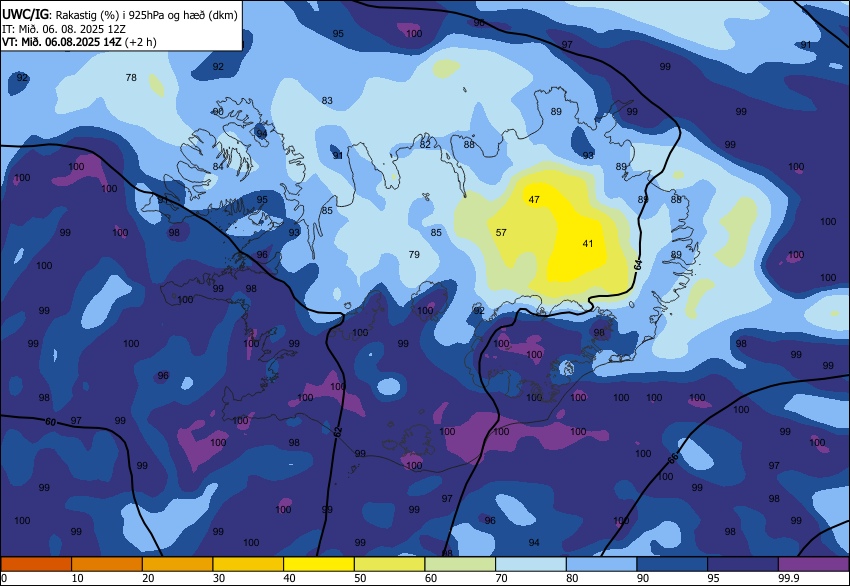The height and width of the screenshot is (586, 850).
Task: Pick the 70–80 pale blue legend segment
Action: 531,564
